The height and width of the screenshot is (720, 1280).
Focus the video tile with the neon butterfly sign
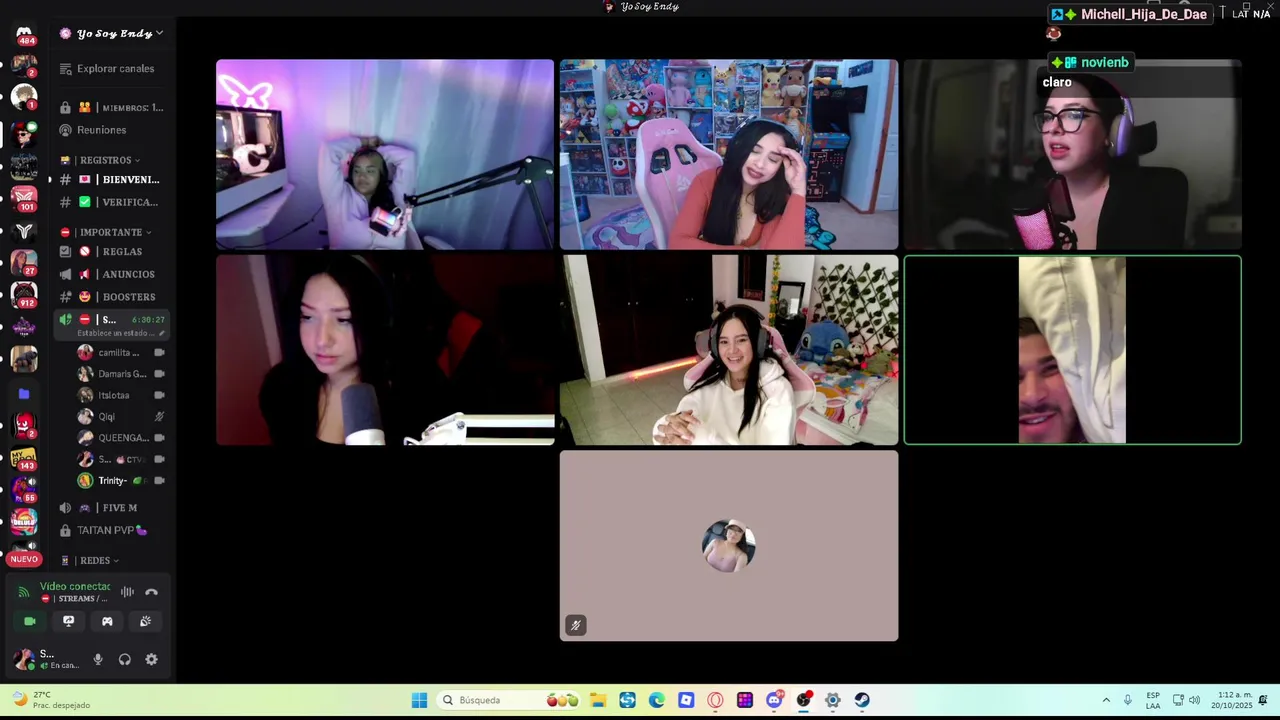coord(385,154)
